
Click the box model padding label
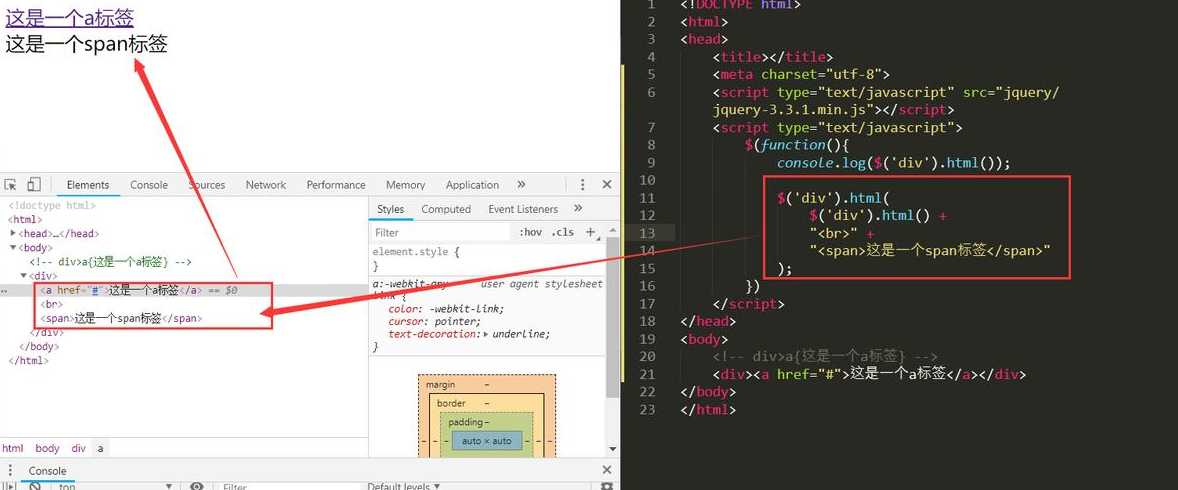(467, 422)
